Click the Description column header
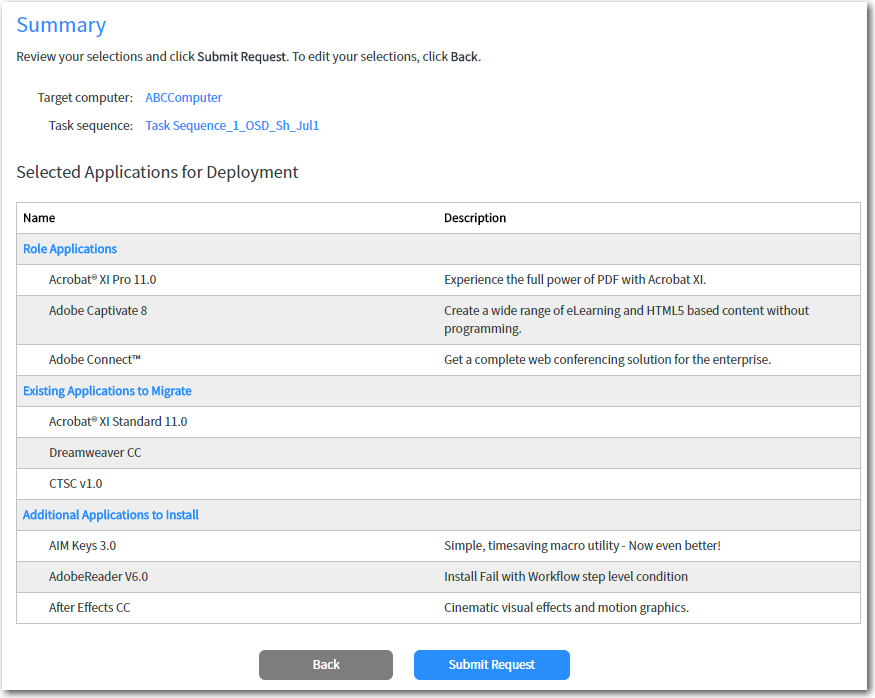This screenshot has width=875, height=698. click(x=475, y=218)
